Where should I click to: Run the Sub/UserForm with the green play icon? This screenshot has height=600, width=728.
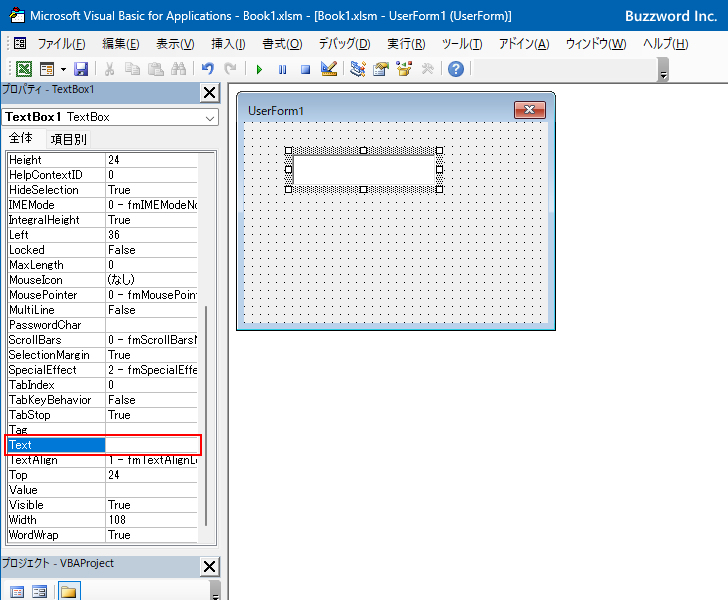click(259, 70)
